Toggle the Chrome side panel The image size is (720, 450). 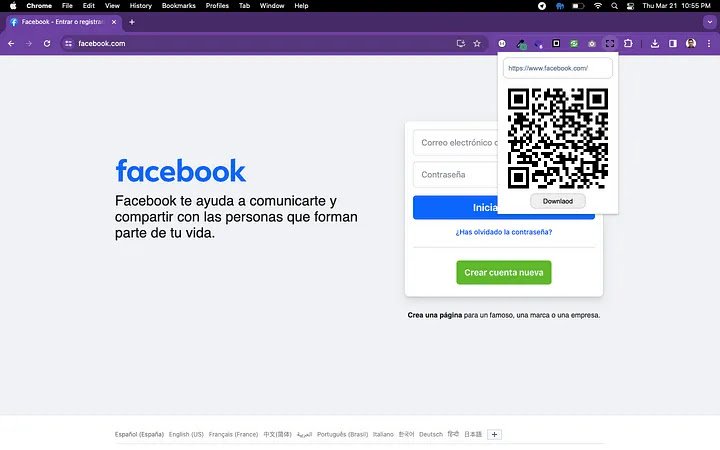[673, 44]
